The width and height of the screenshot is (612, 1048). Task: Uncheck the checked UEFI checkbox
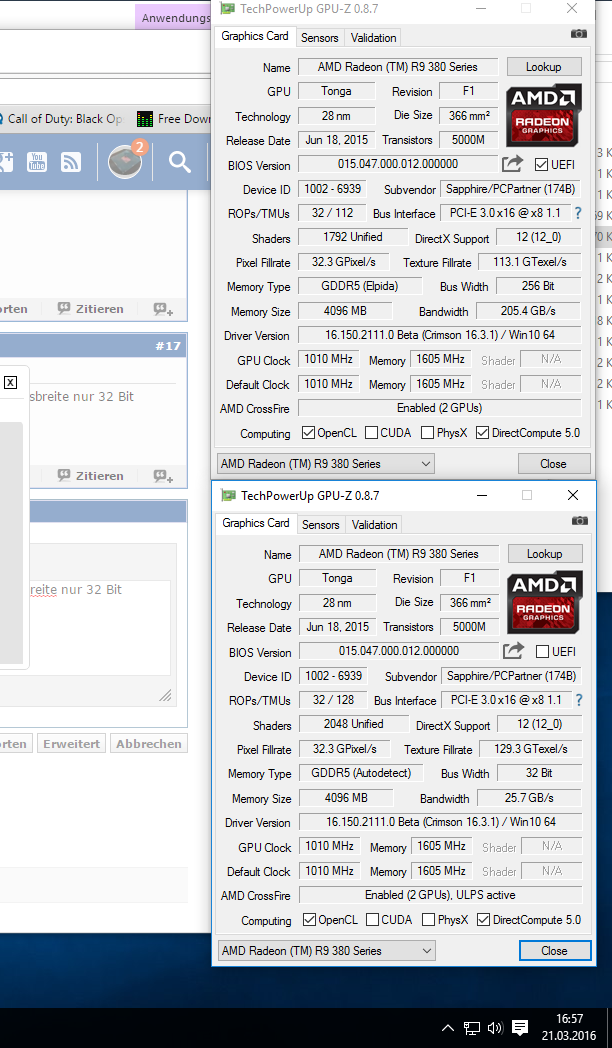tap(541, 164)
